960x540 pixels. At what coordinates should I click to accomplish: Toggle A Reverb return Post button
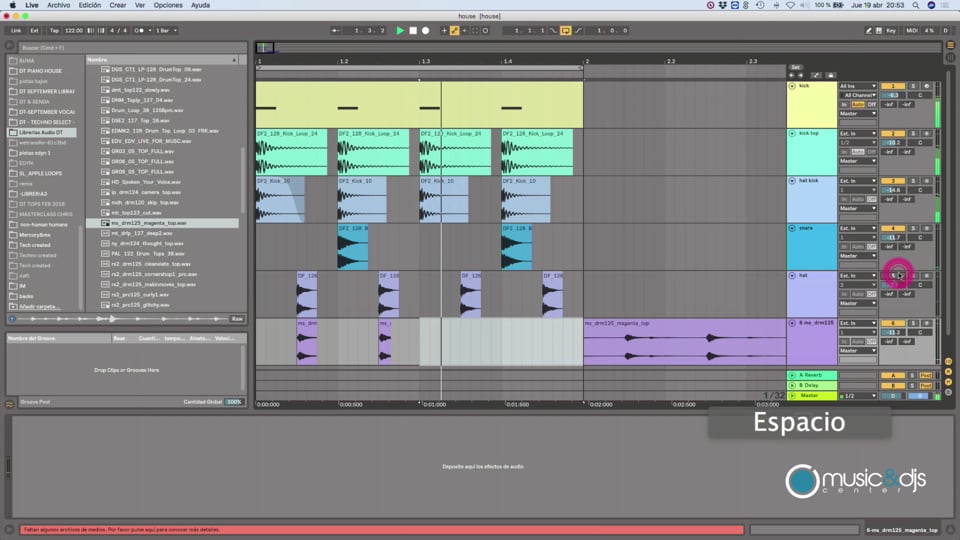pos(926,375)
